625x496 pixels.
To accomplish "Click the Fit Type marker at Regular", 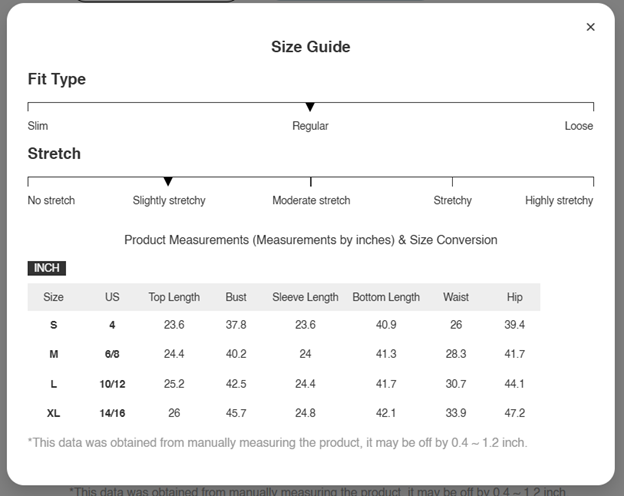I will [x=310, y=107].
